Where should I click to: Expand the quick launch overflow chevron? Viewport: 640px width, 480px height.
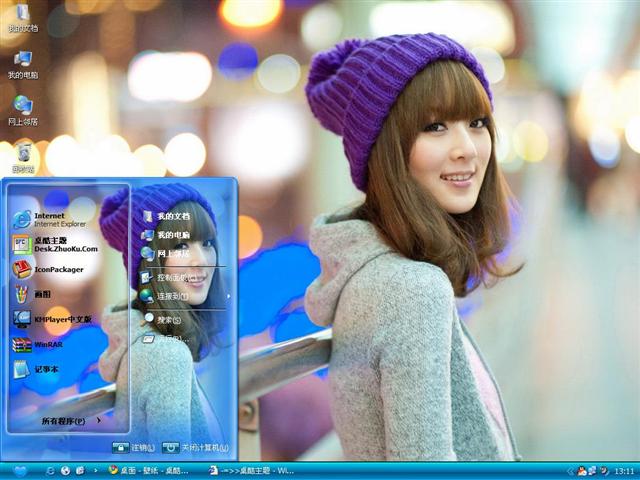pyautogui.click(x=96, y=471)
